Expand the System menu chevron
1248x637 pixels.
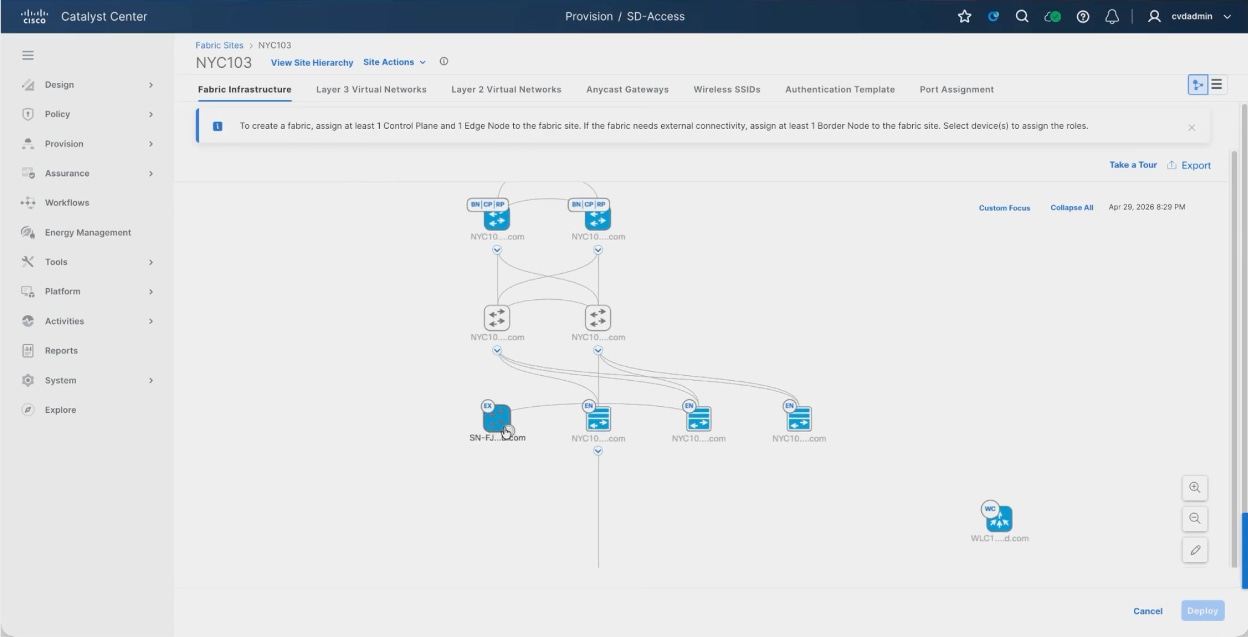[x=151, y=380]
